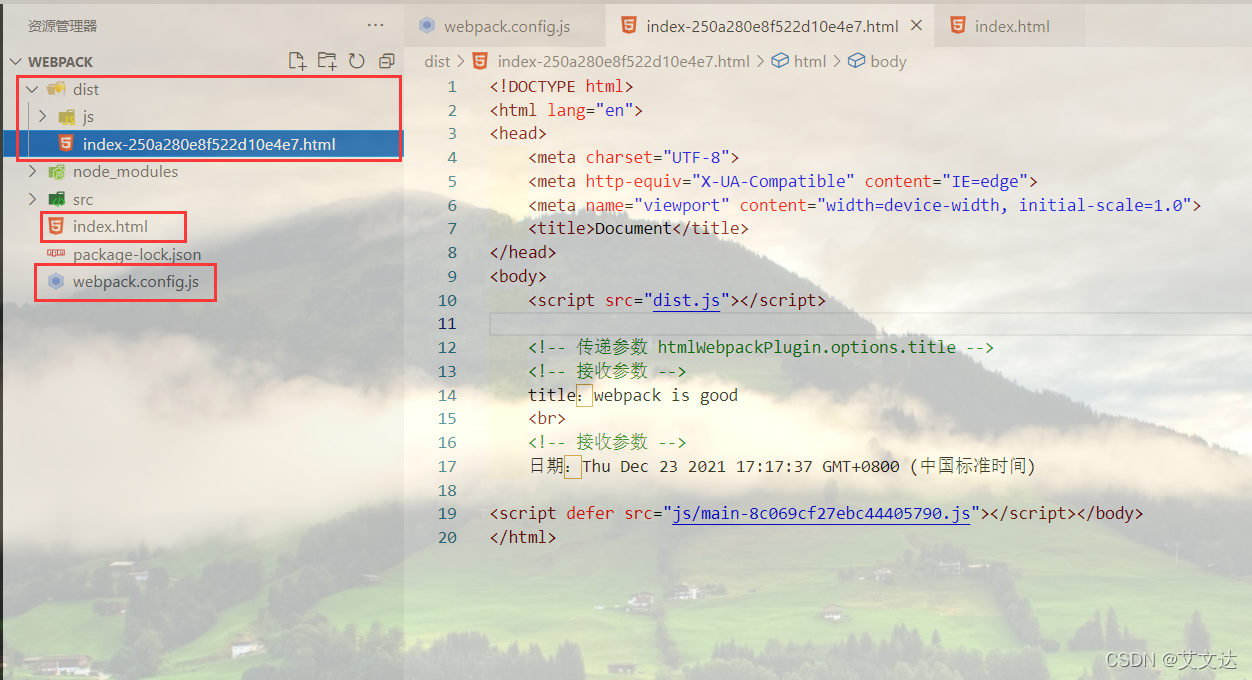This screenshot has height=680, width=1252.
Task: Click the js folder icon
Action: click(67, 116)
